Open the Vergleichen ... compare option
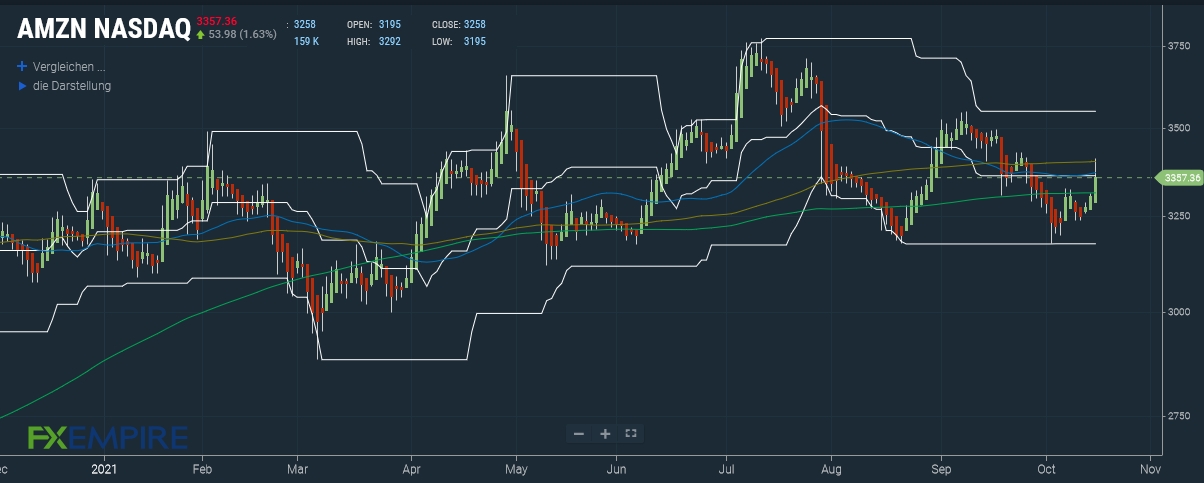 click(69, 67)
